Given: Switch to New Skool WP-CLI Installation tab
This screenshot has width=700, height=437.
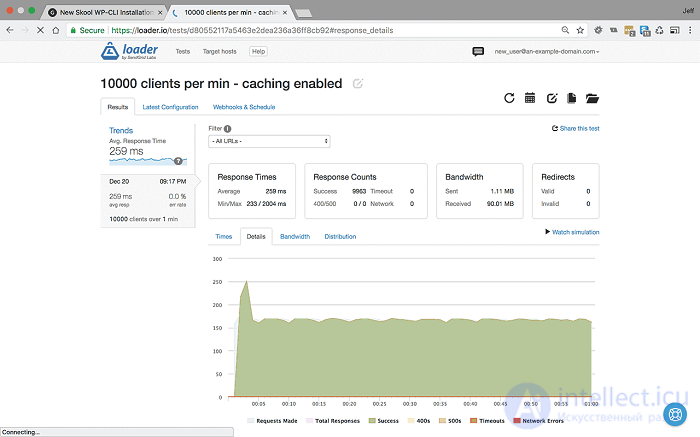Looking at the screenshot, I should click(x=105, y=12).
